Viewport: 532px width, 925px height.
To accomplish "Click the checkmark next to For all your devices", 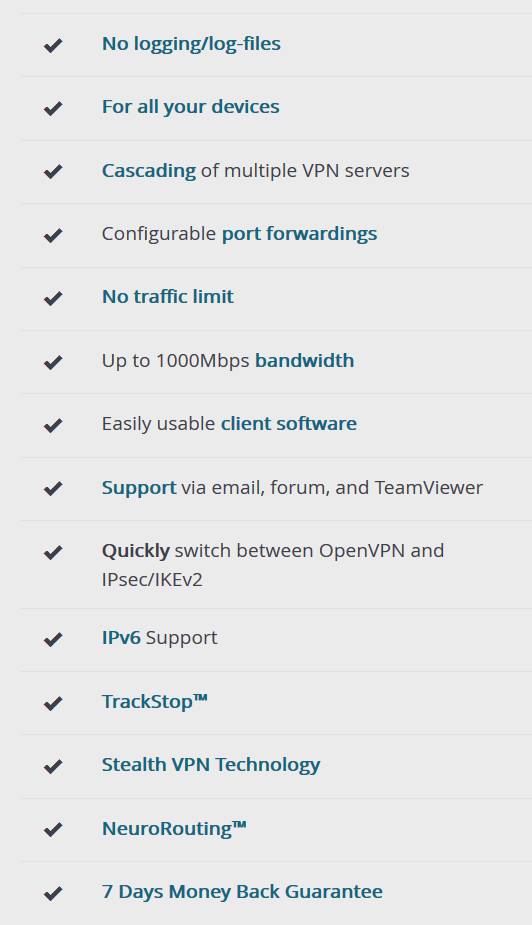I will (x=53, y=109).
